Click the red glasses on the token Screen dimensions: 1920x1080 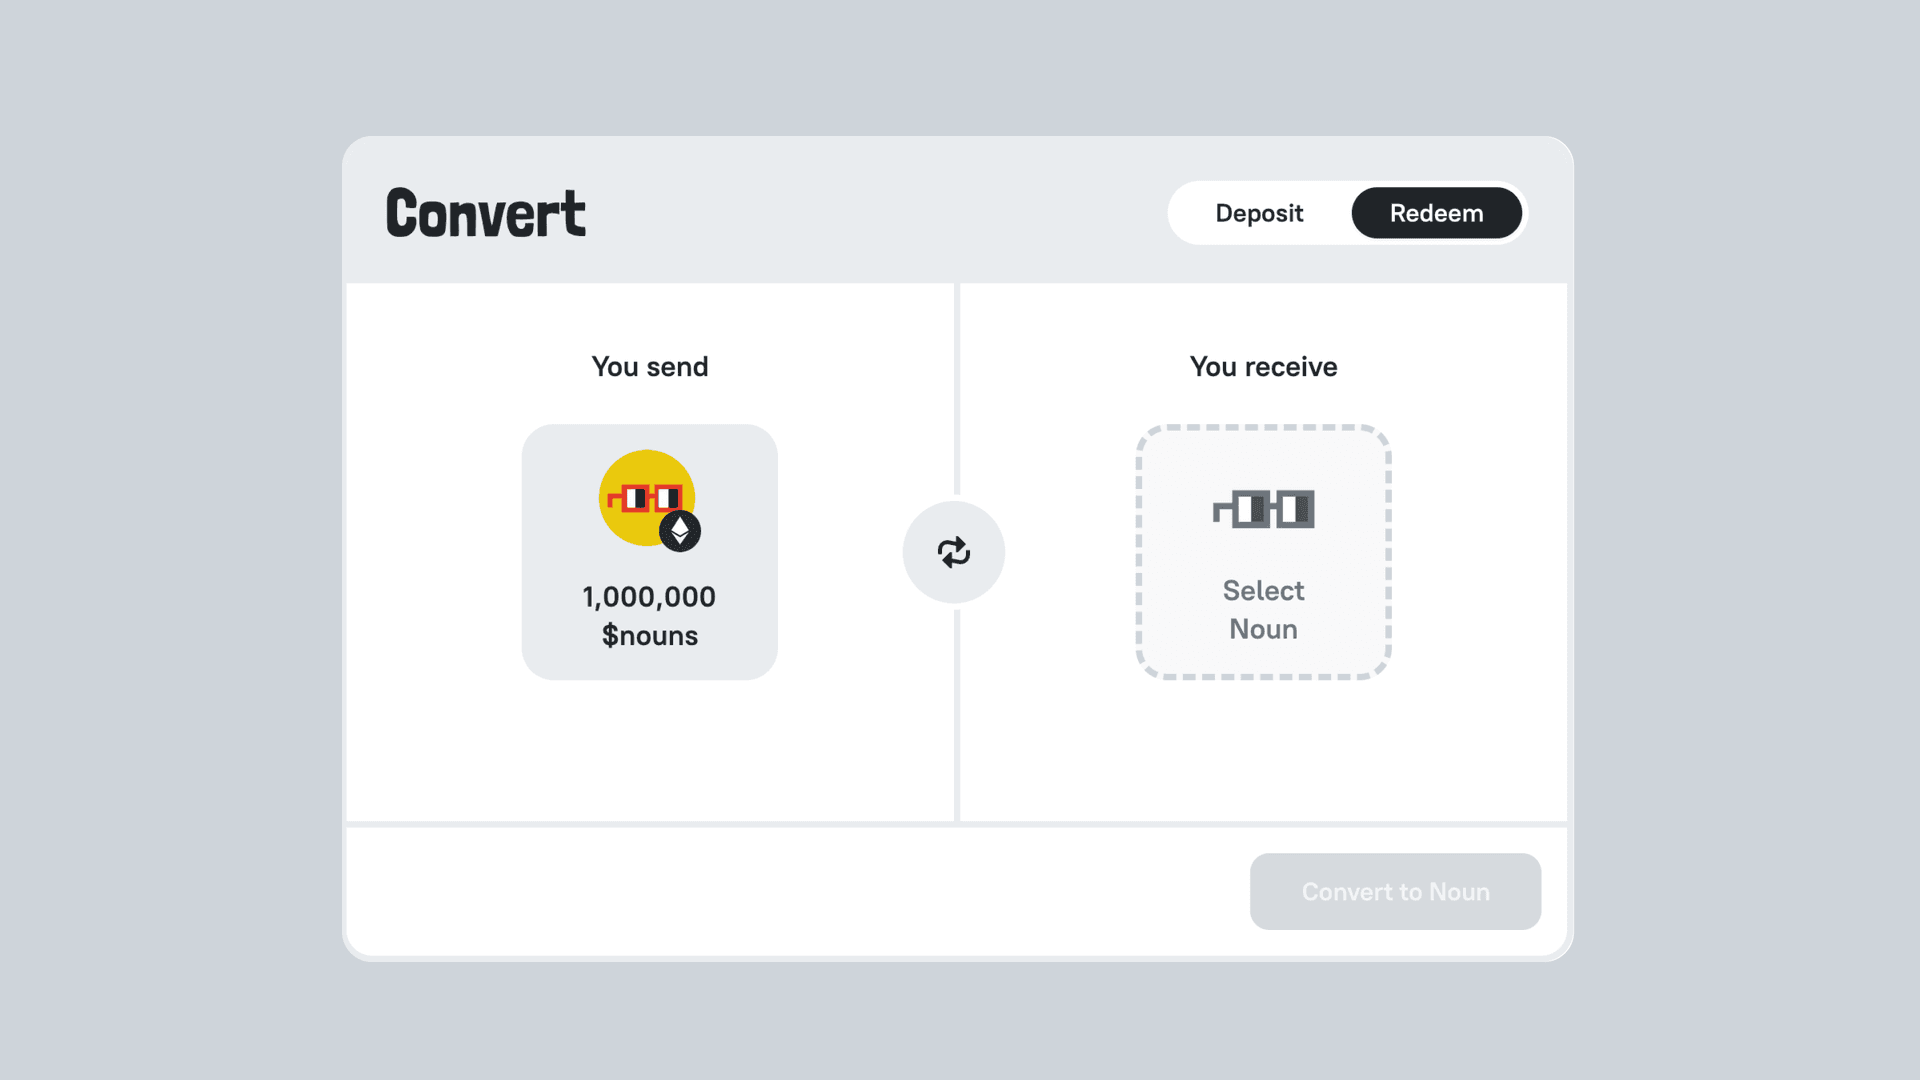pos(645,497)
